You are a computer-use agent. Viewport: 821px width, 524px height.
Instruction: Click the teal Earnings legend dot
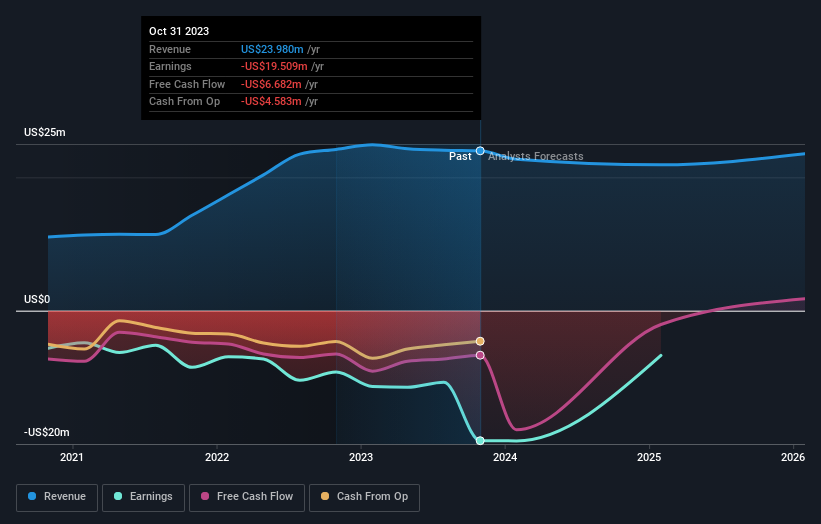[118, 496]
